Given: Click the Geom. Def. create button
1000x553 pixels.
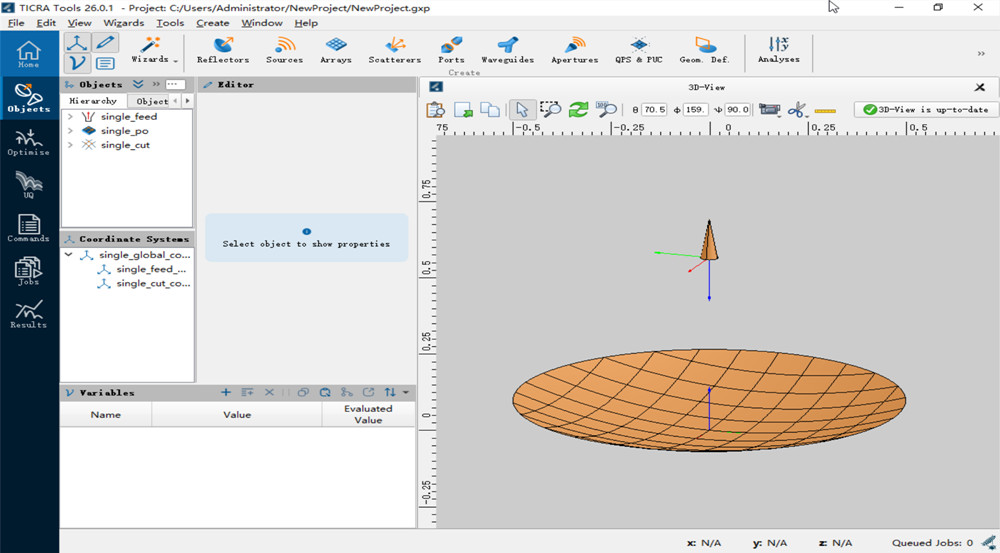Looking at the screenshot, I should pos(704,50).
